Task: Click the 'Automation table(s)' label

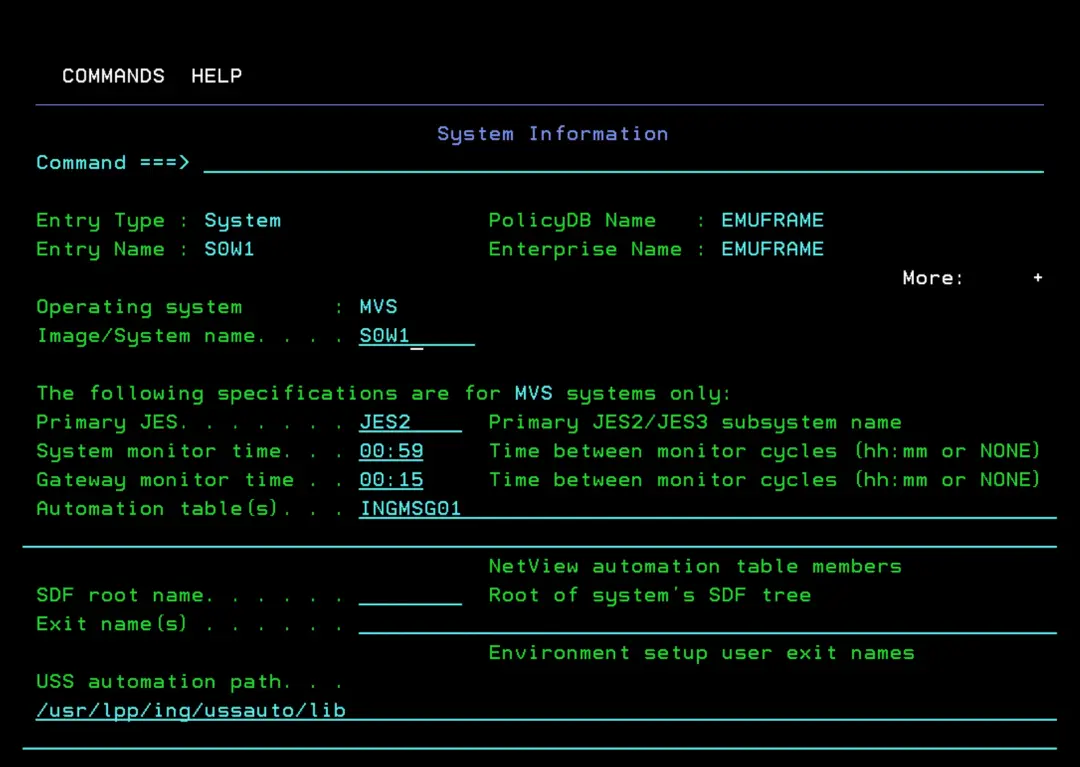Action: coord(156,509)
